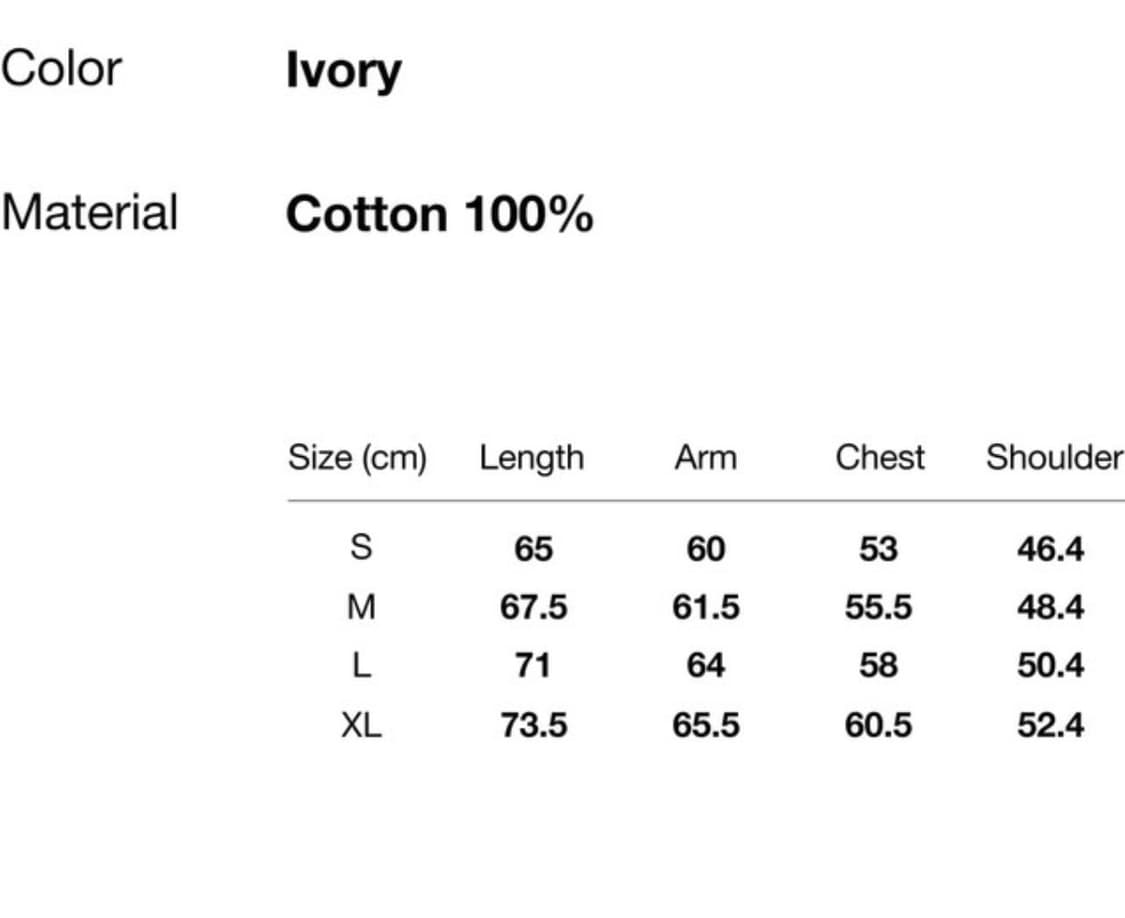
Task: Select the 53 chest value for S
Action: [x=878, y=548]
